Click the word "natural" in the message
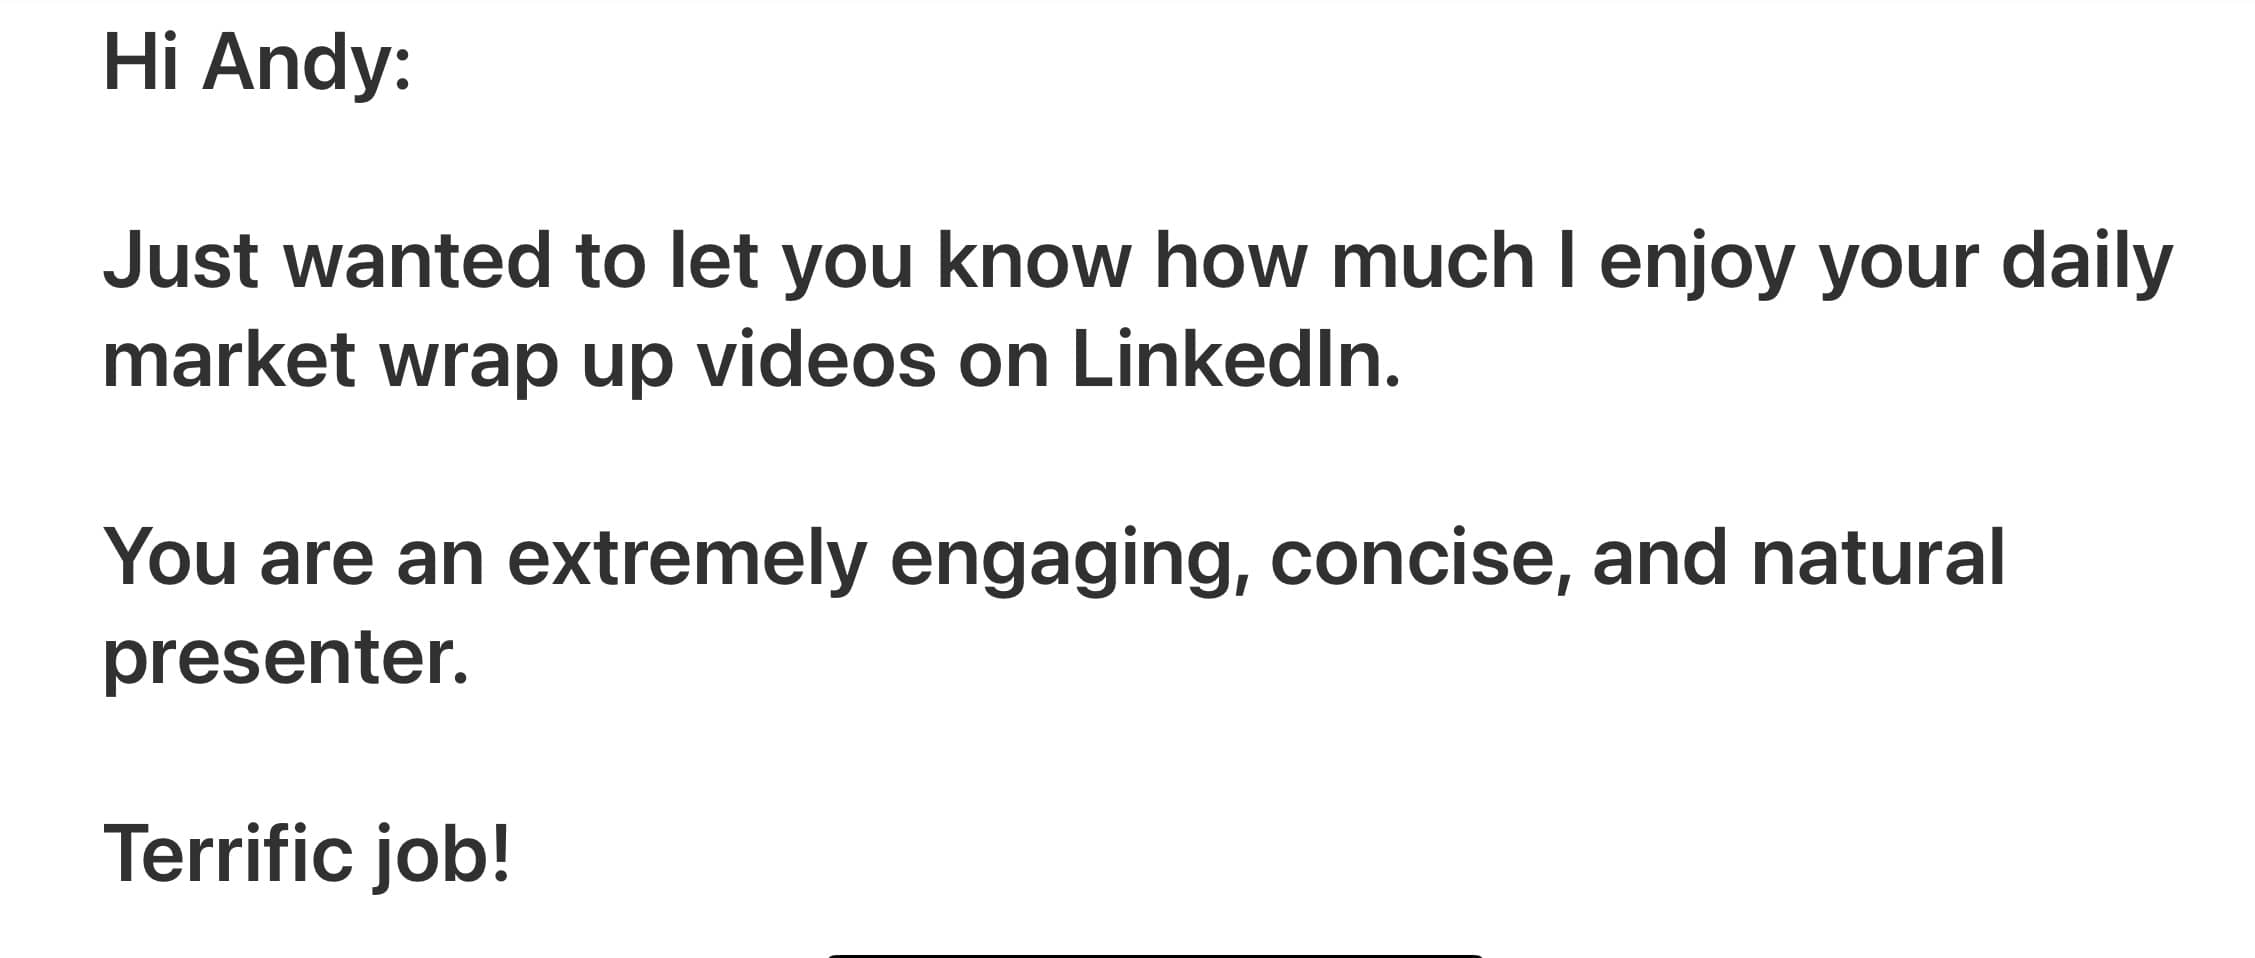This screenshot has height=958, width=2255. [1878, 557]
